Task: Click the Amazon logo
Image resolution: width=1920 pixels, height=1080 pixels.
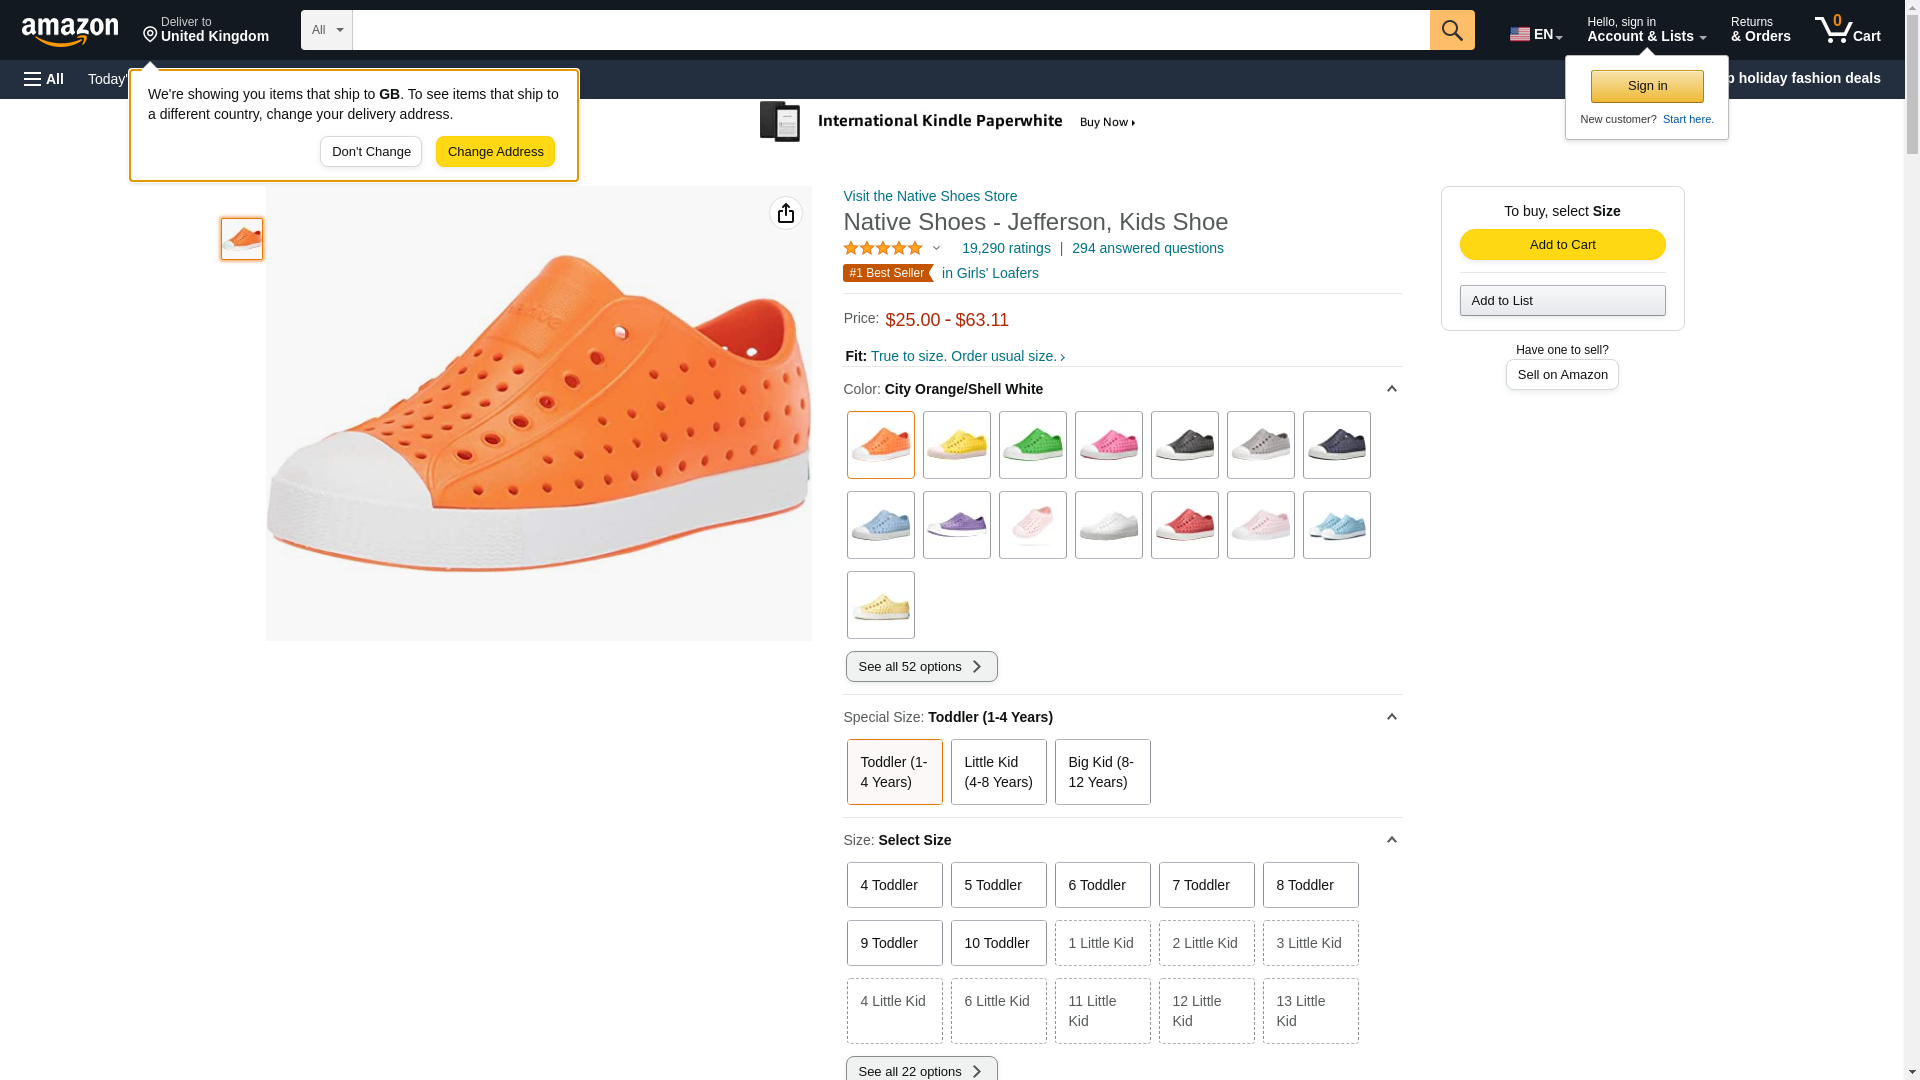Action: click(70, 31)
